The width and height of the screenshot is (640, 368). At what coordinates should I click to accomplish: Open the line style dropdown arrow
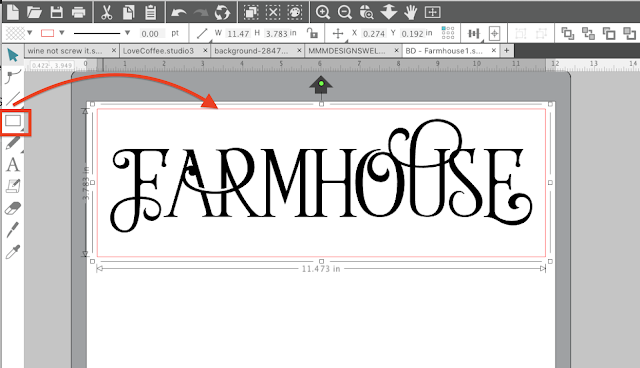coord(127,33)
